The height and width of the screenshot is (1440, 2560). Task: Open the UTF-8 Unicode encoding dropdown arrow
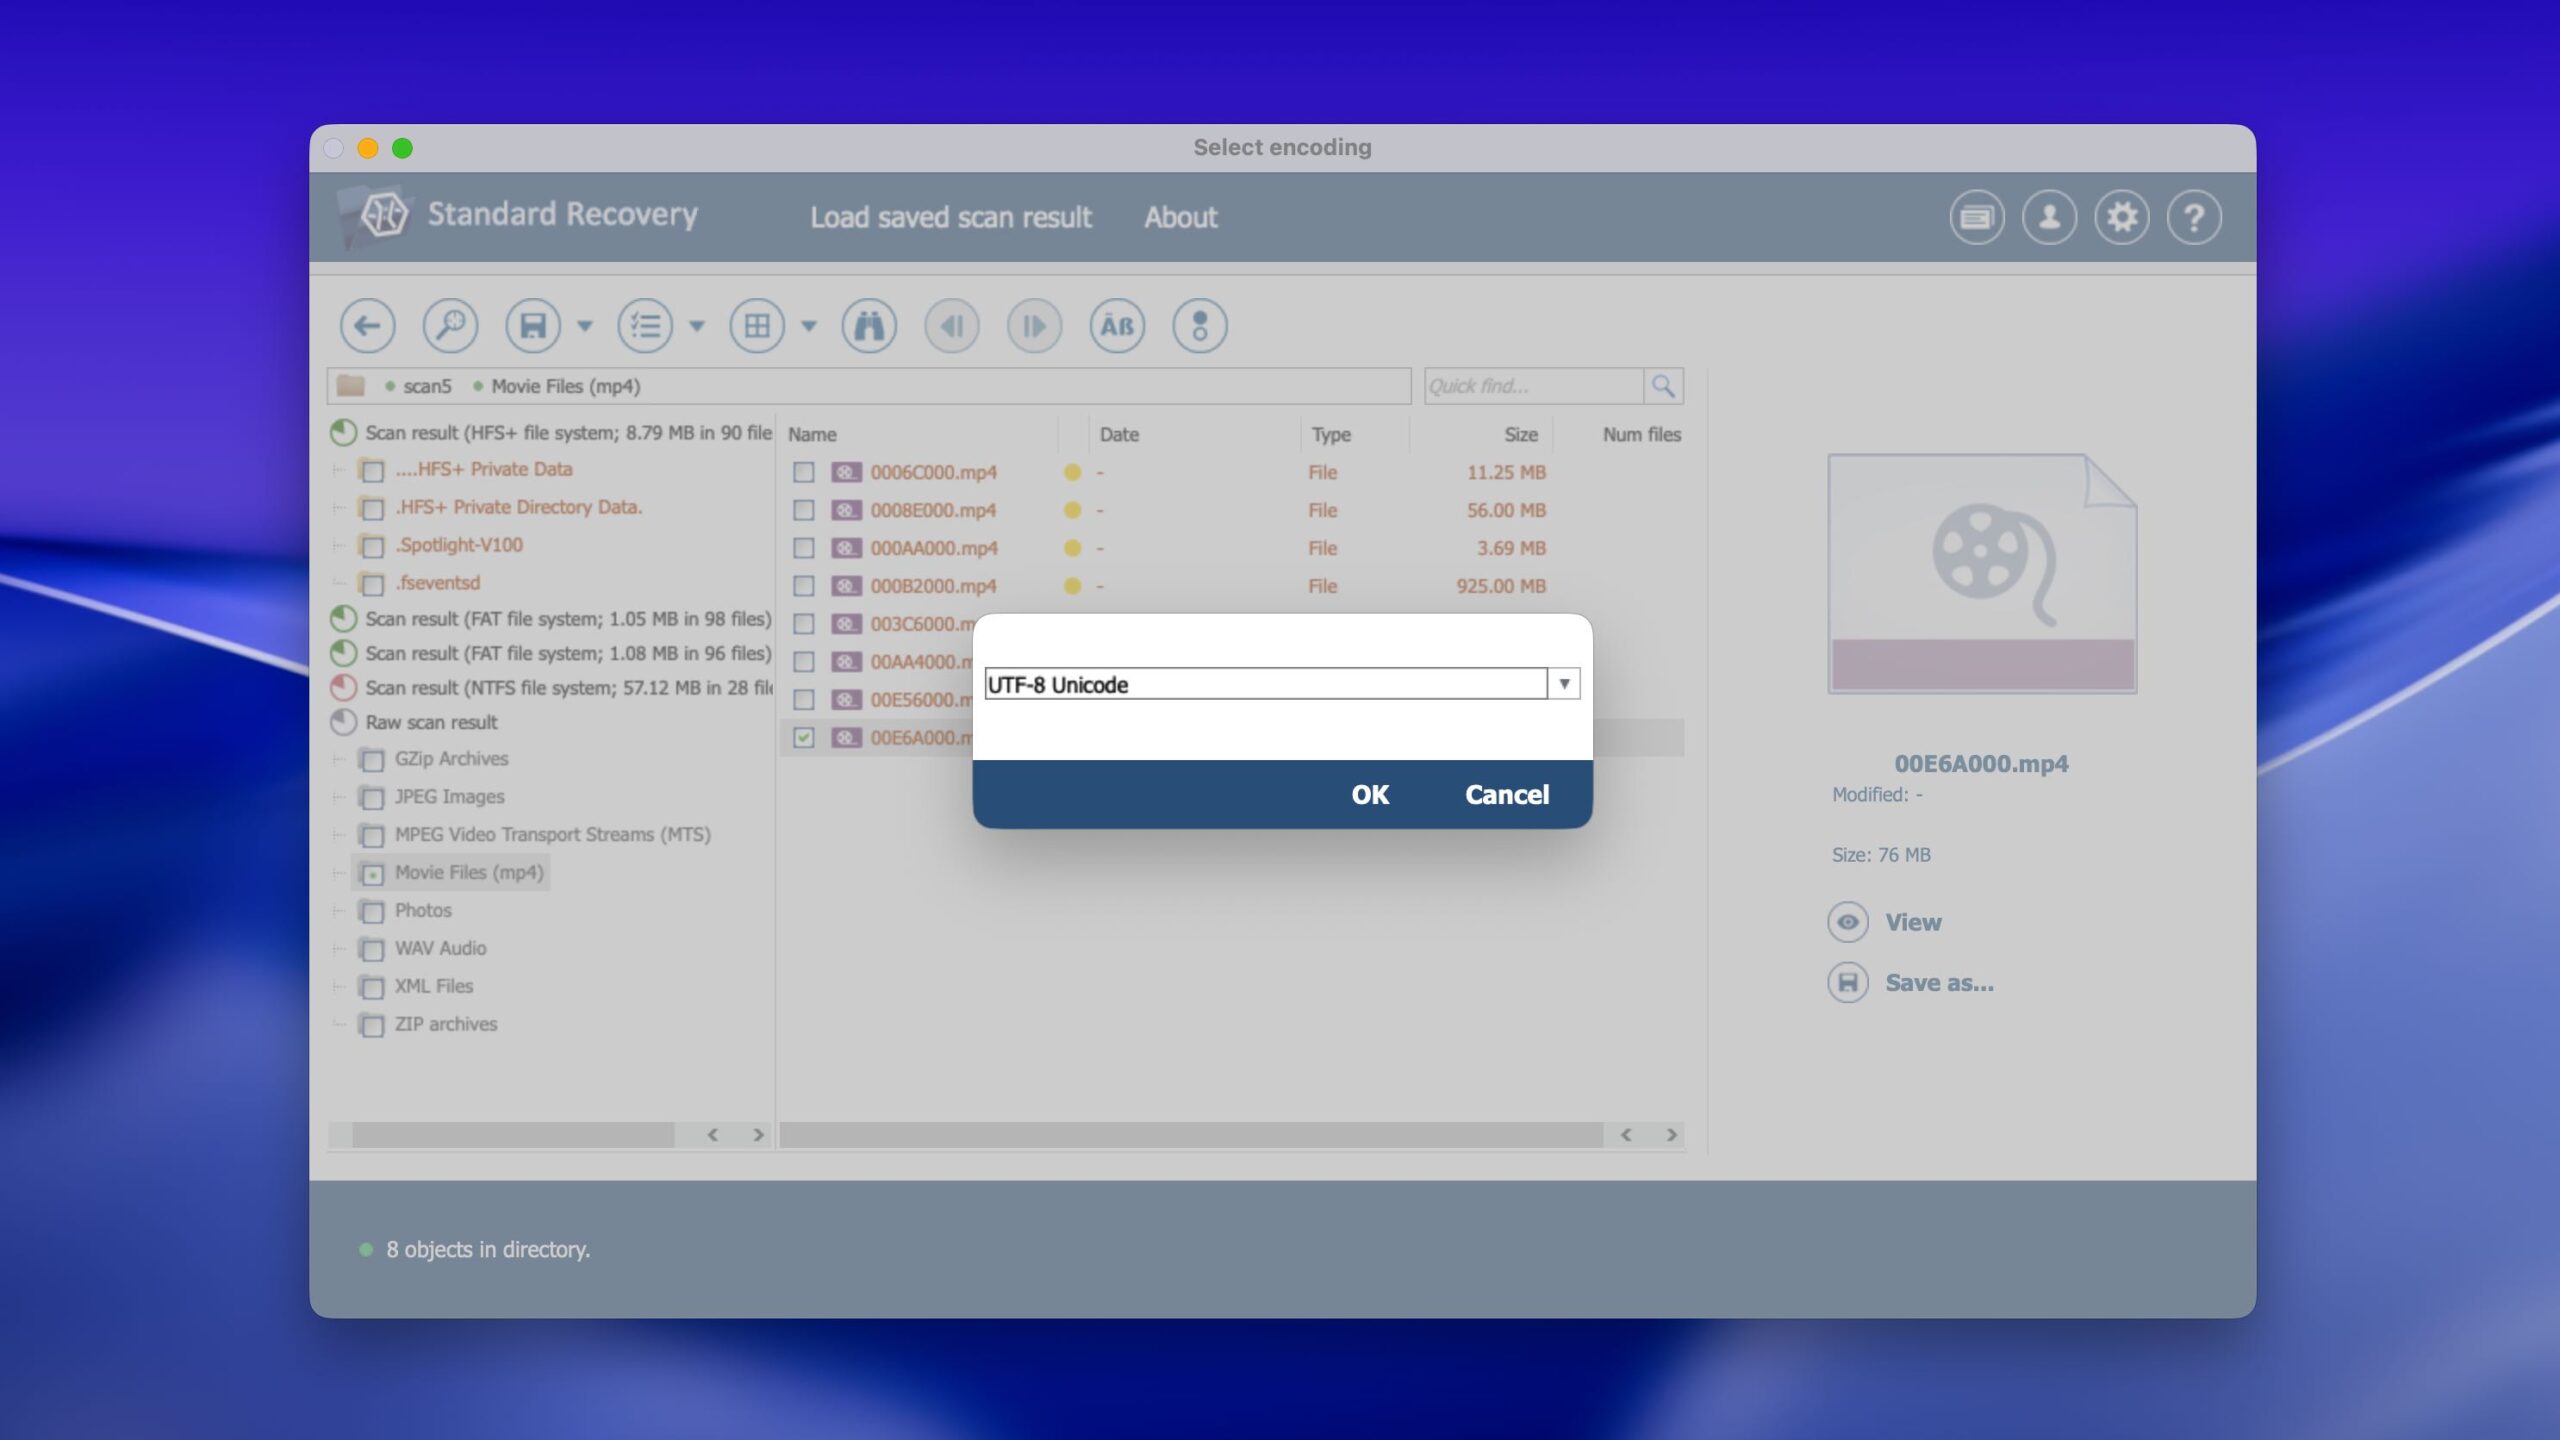click(x=1563, y=684)
